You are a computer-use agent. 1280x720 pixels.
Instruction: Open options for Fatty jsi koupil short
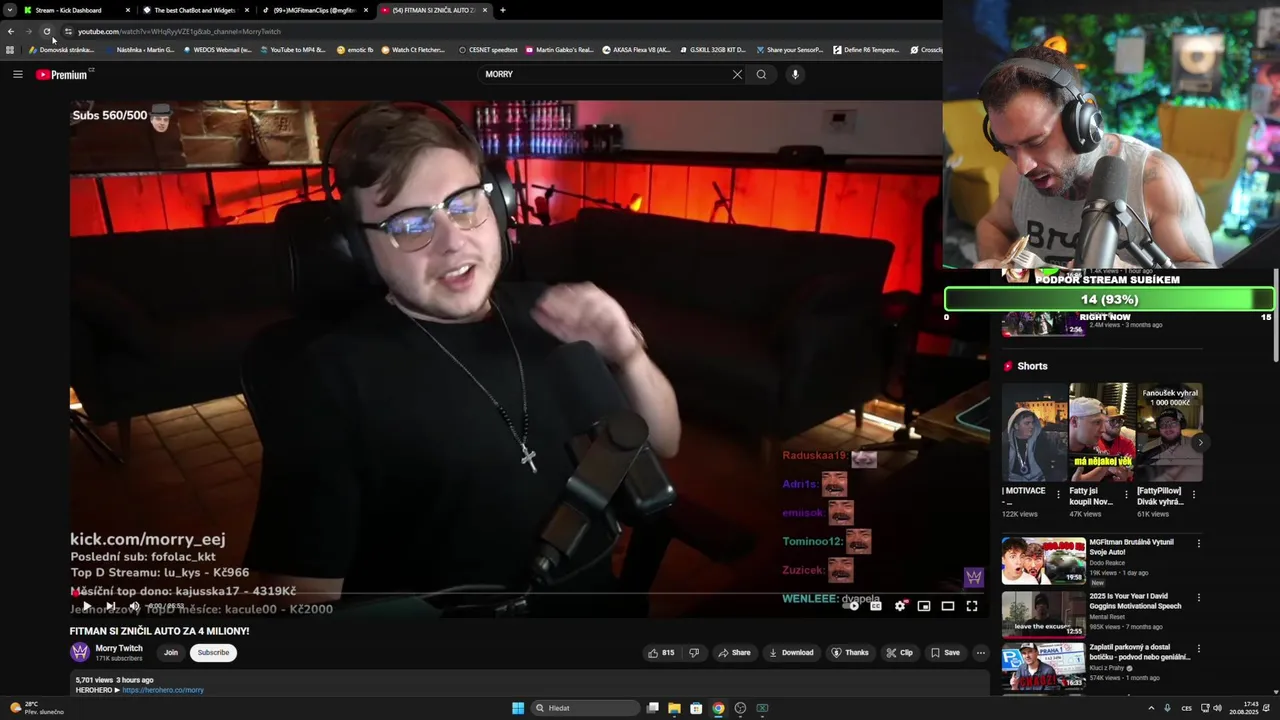point(1127,494)
